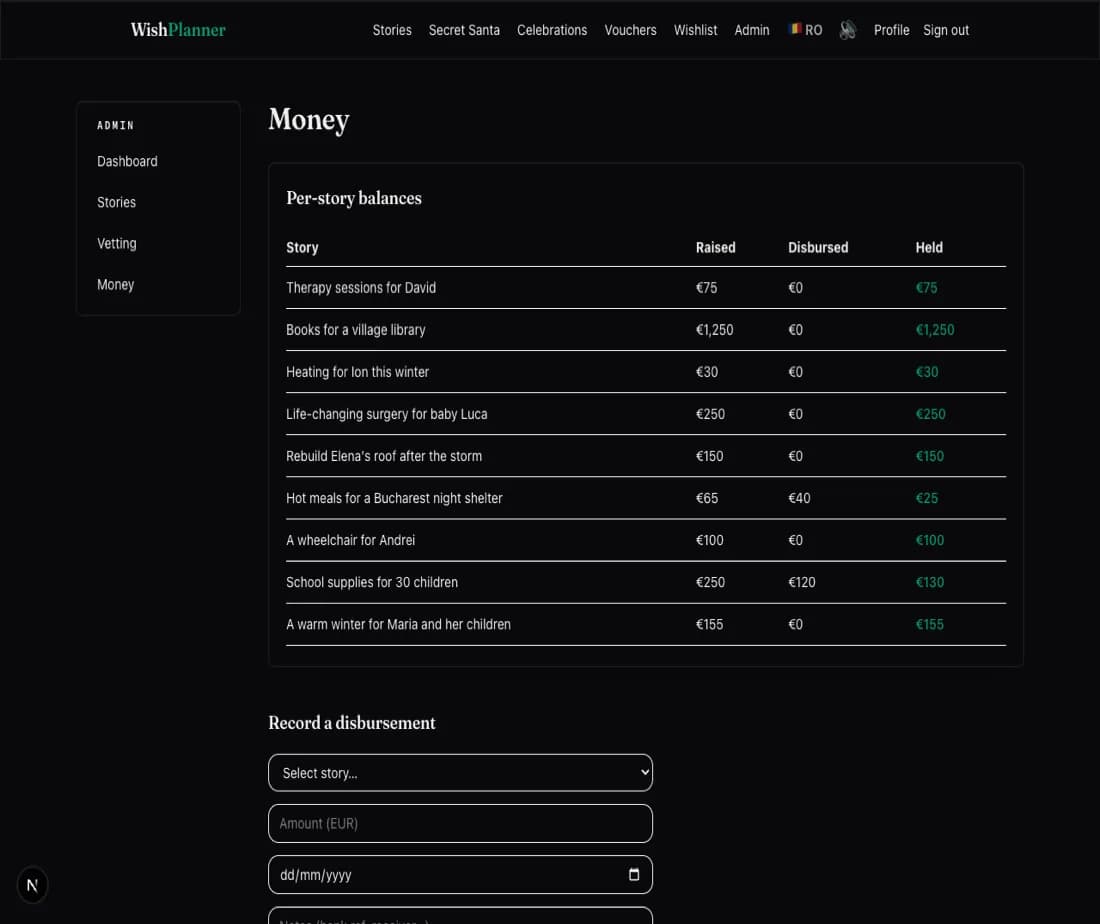Screen dimensions: 1100x924
Task: Select 'Life-changing surgery for baby Luca'
Action: (x=646, y=414)
